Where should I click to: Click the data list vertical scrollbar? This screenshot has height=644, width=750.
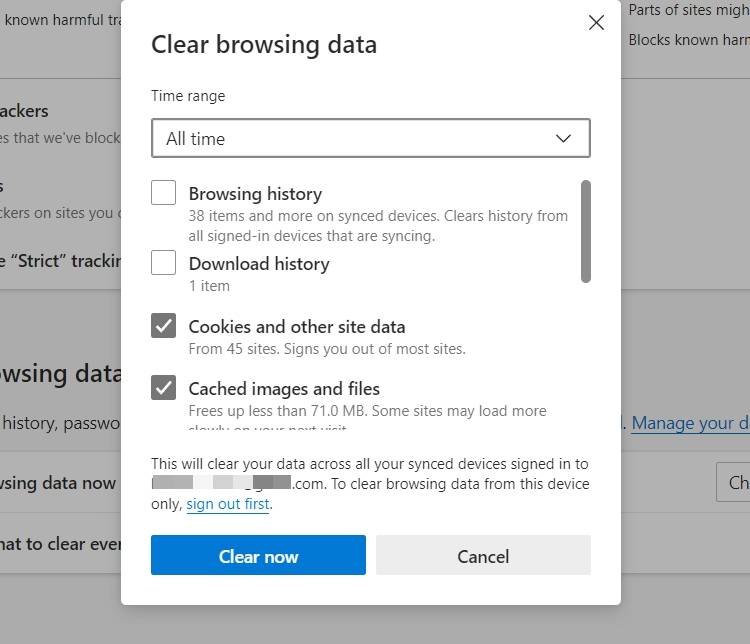coord(585,231)
